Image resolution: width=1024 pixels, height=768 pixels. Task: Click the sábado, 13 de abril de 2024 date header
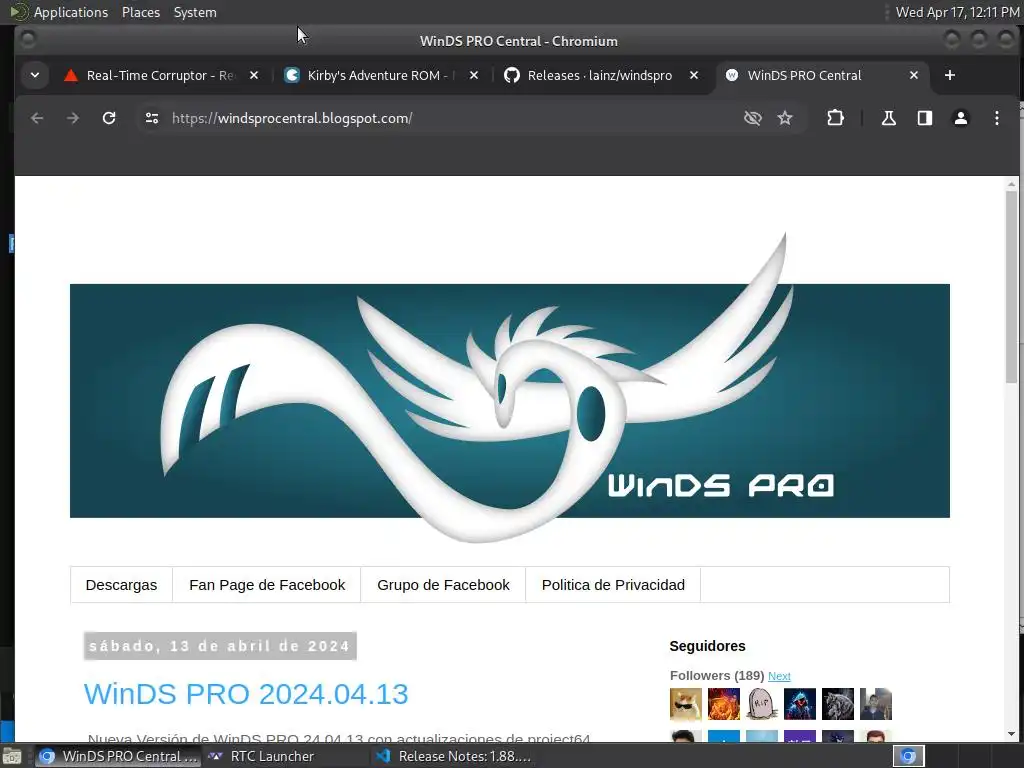(x=220, y=646)
